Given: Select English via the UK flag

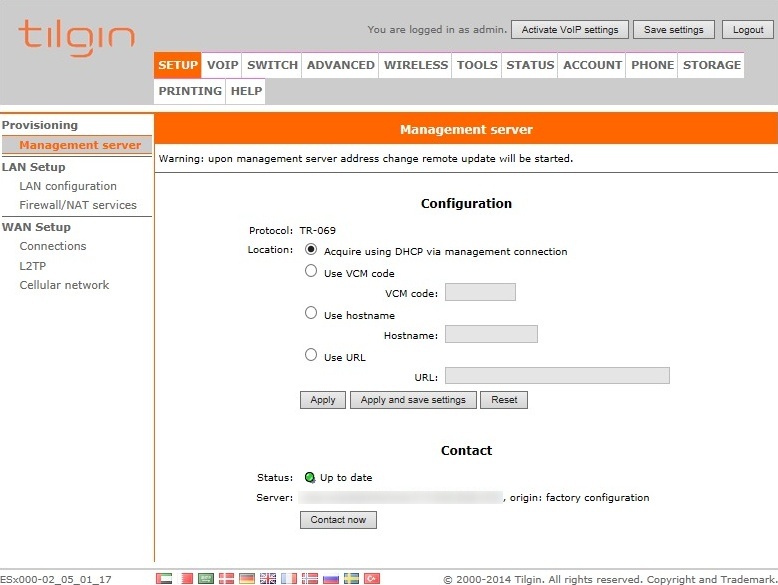Looking at the screenshot, I should click(268, 578).
